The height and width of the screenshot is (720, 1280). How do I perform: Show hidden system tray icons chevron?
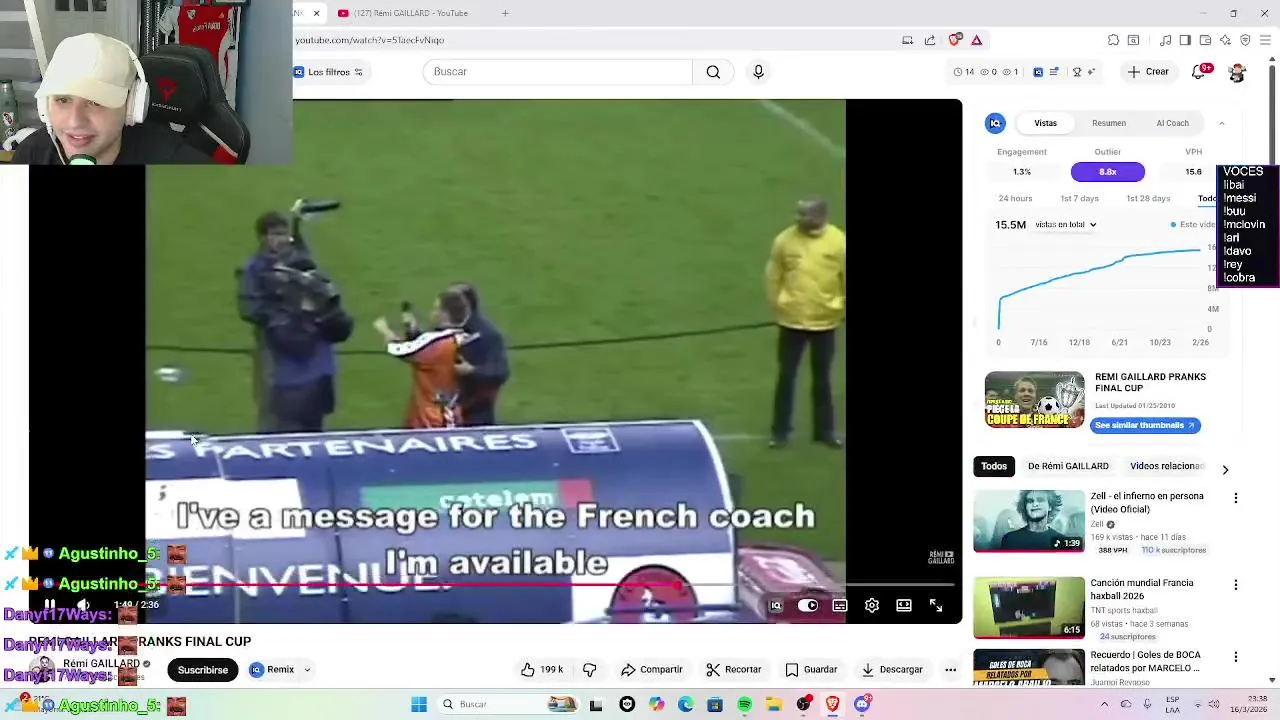1104,705
